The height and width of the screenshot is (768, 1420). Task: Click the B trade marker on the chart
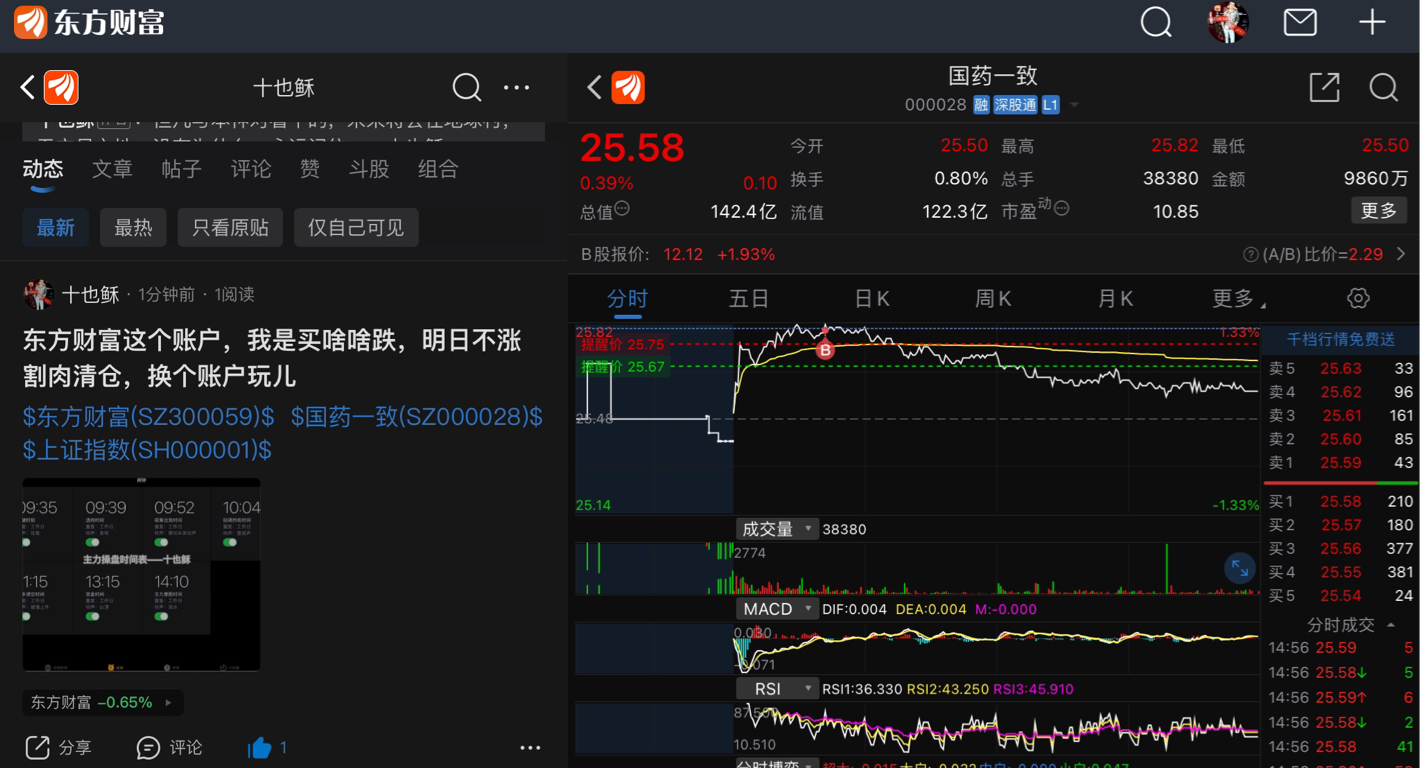click(x=825, y=349)
